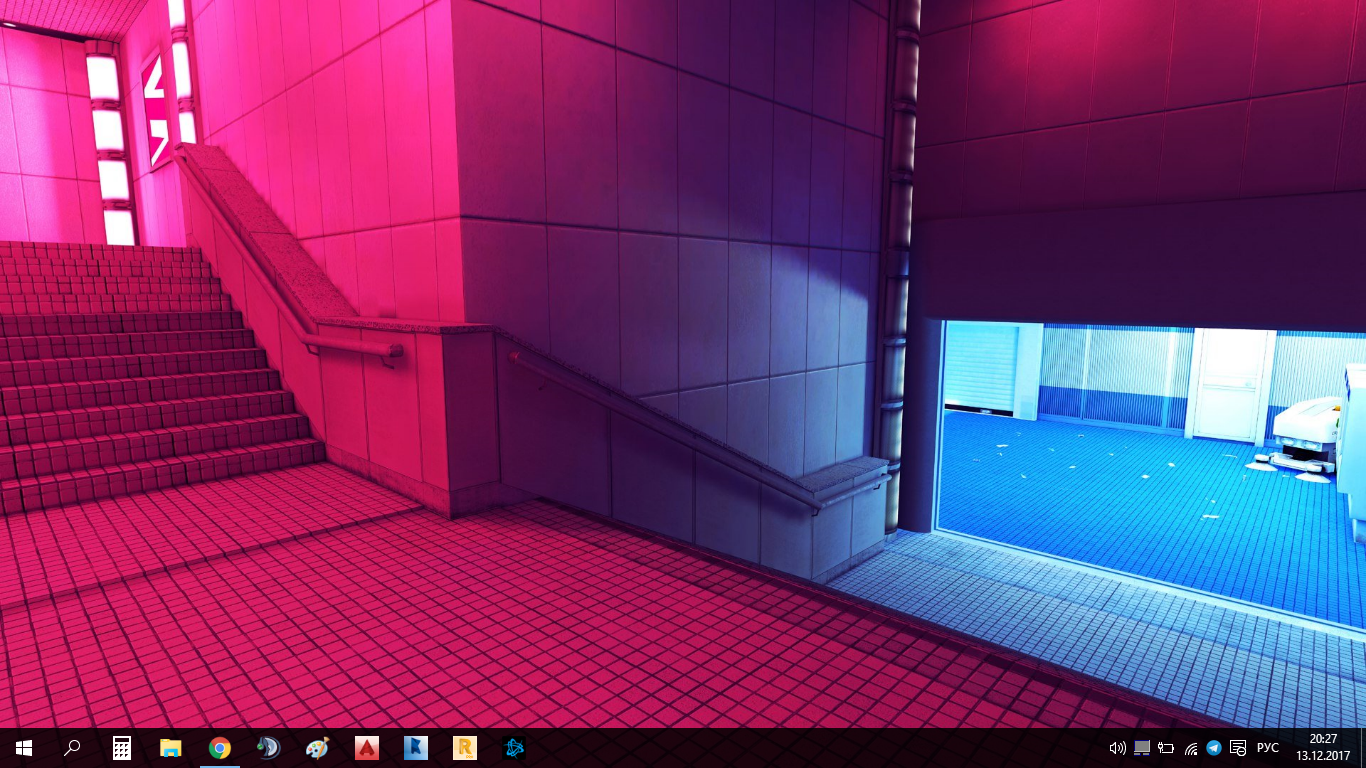Launch blue Revit icon on taskbar

[x=416, y=748]
